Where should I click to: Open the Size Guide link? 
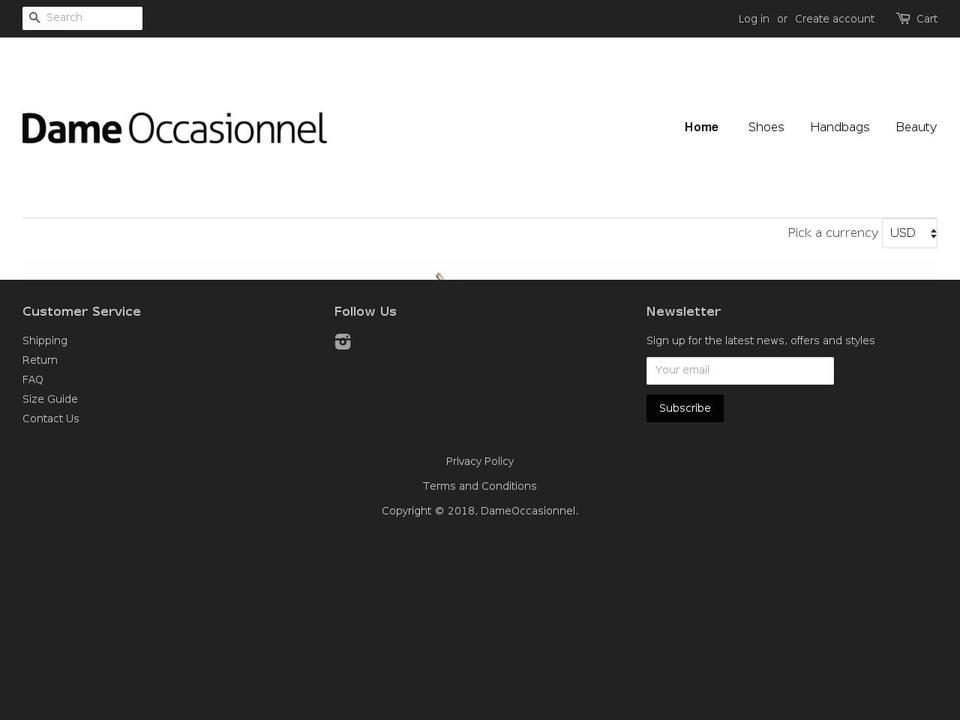click(x=50, y=399)
